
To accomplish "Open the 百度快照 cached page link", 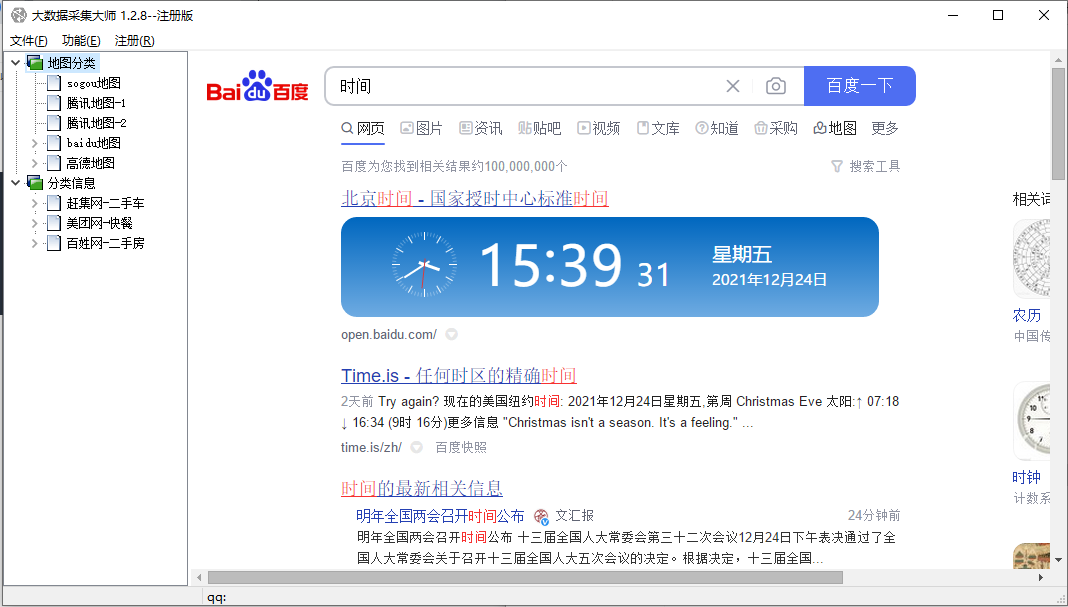I will 461,448.
